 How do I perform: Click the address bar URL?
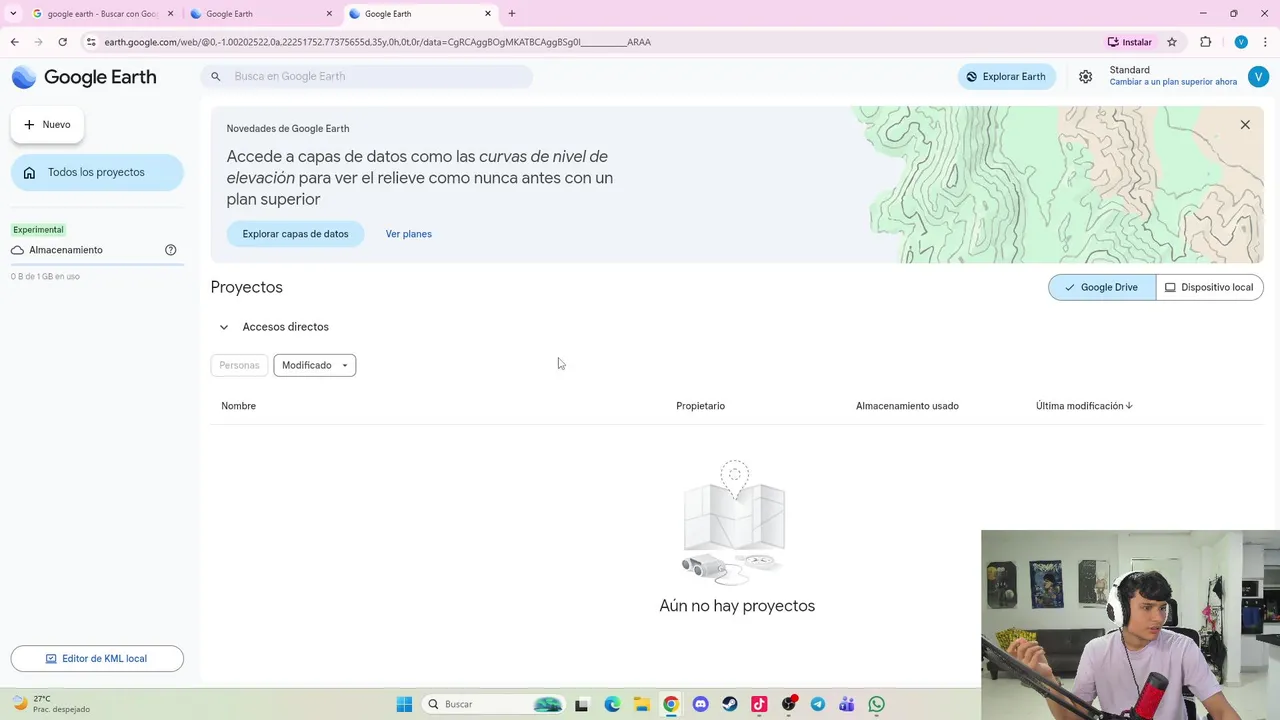(378, 42)
